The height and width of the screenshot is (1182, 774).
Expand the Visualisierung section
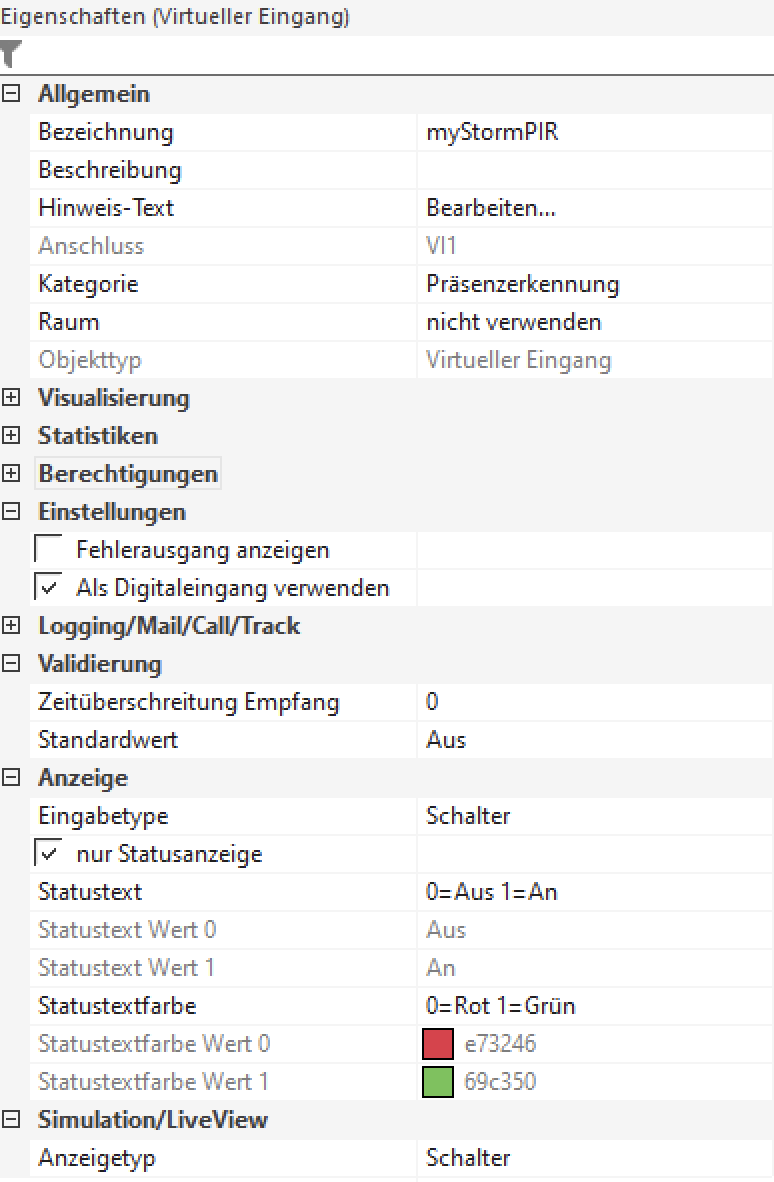click(12, 398)
